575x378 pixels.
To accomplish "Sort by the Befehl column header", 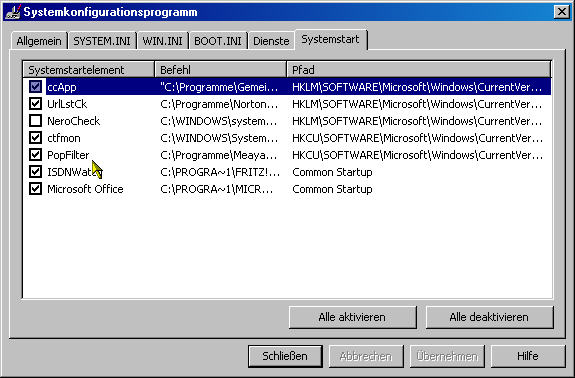I will click(x=220, y=70).
